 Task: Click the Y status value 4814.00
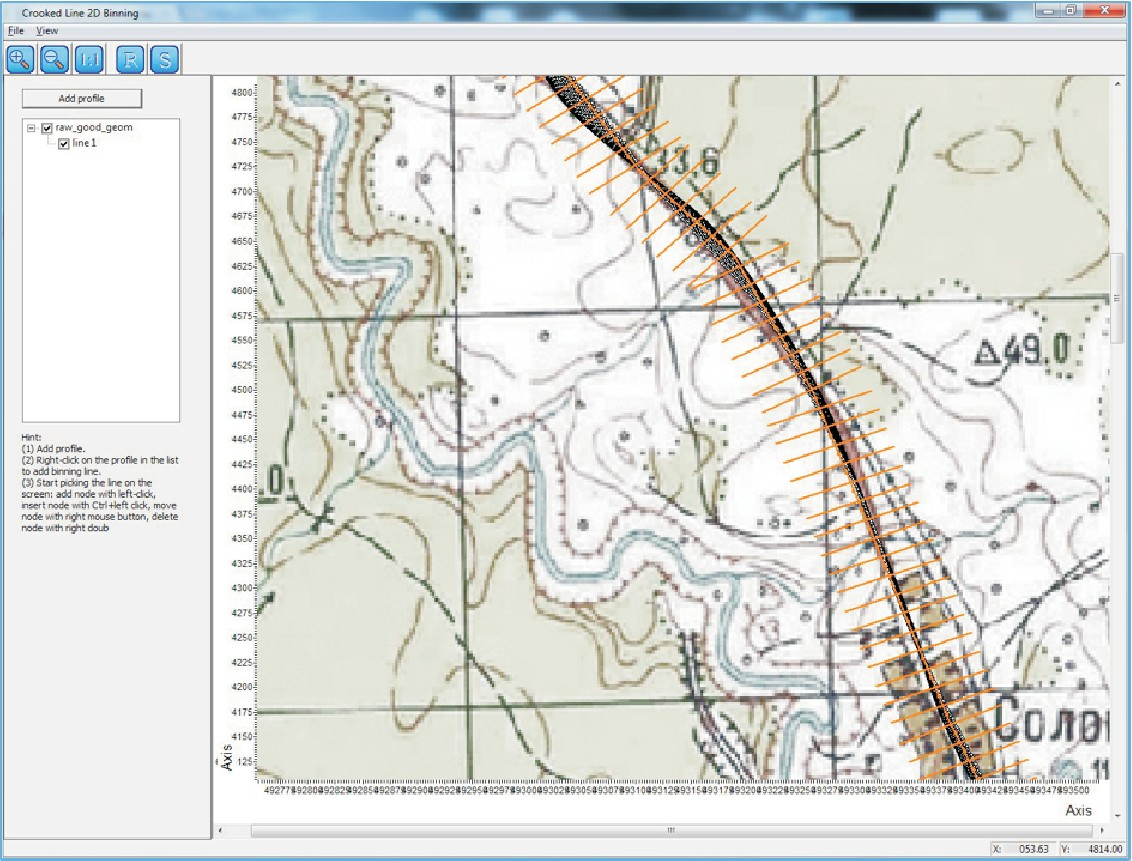click(x=1105, y=849)
